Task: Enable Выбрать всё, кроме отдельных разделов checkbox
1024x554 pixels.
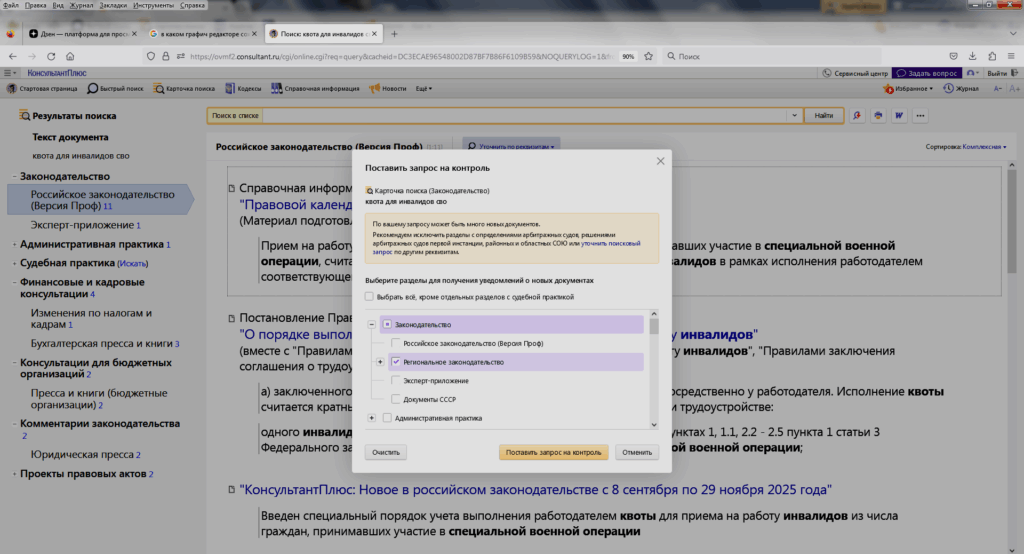Action: coord(370,297)
